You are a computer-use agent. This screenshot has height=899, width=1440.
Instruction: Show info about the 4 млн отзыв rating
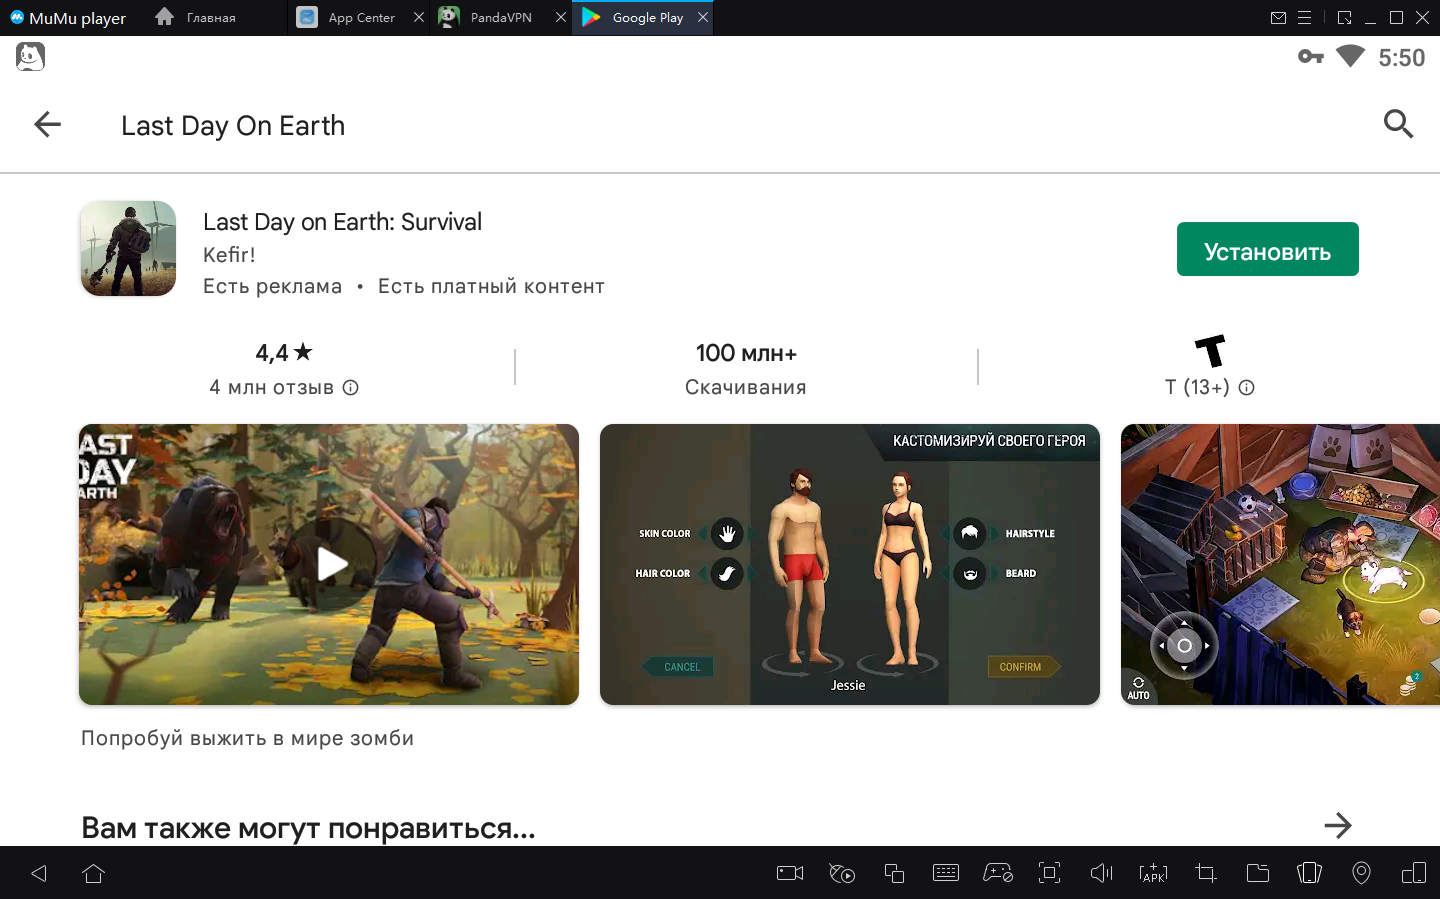(x=351, y=388)
